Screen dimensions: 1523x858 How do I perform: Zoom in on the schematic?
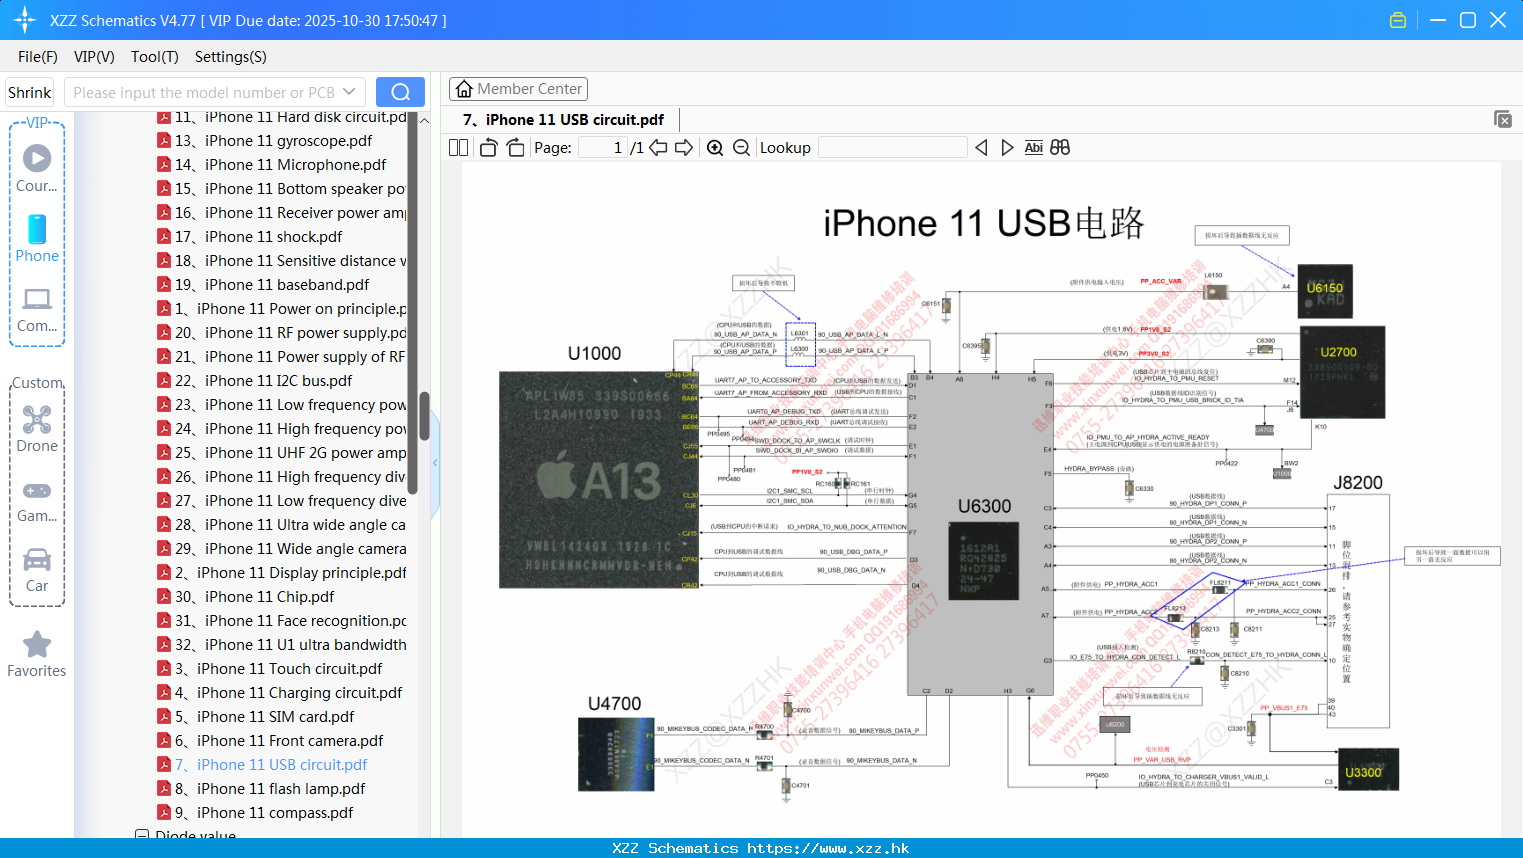click(x=715, y=148)
